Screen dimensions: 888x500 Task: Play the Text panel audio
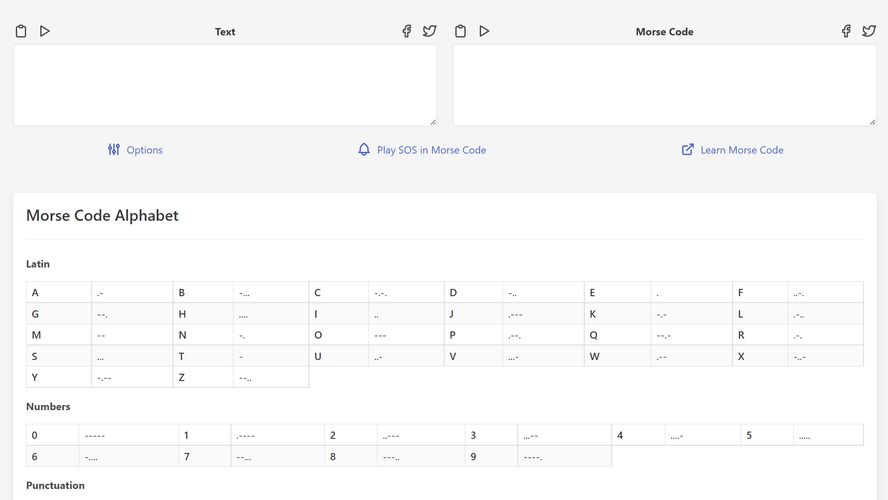pyautogui.click(x=45, y=31)
